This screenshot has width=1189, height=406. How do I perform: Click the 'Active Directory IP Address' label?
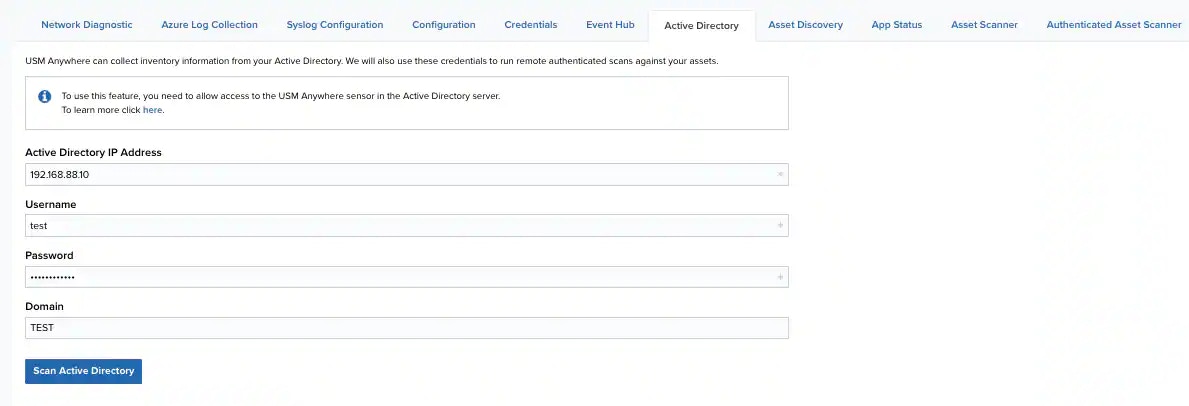(93, 153)
